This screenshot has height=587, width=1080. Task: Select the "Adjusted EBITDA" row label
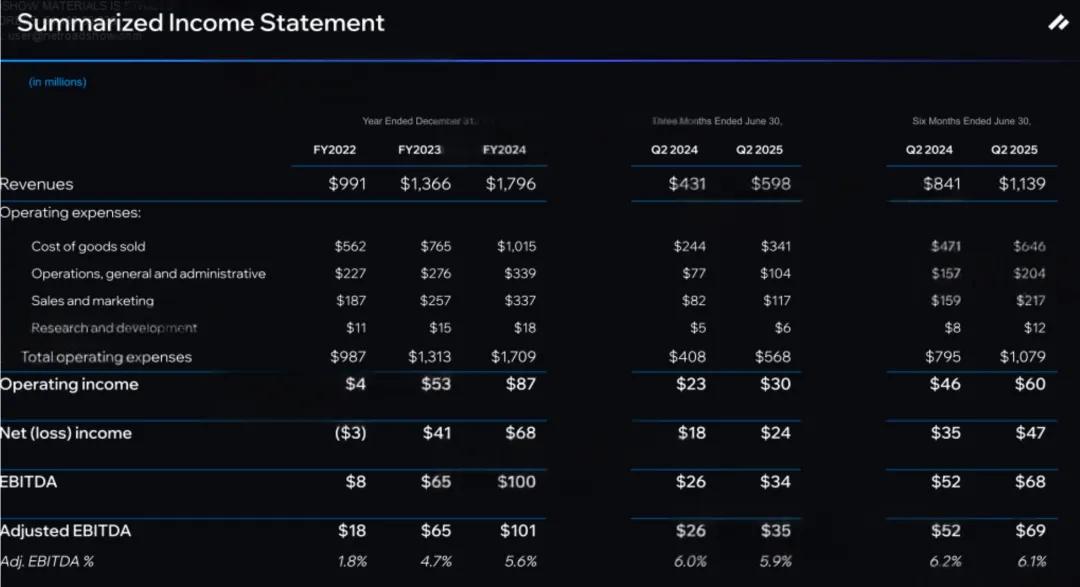(x=66, y=531)
